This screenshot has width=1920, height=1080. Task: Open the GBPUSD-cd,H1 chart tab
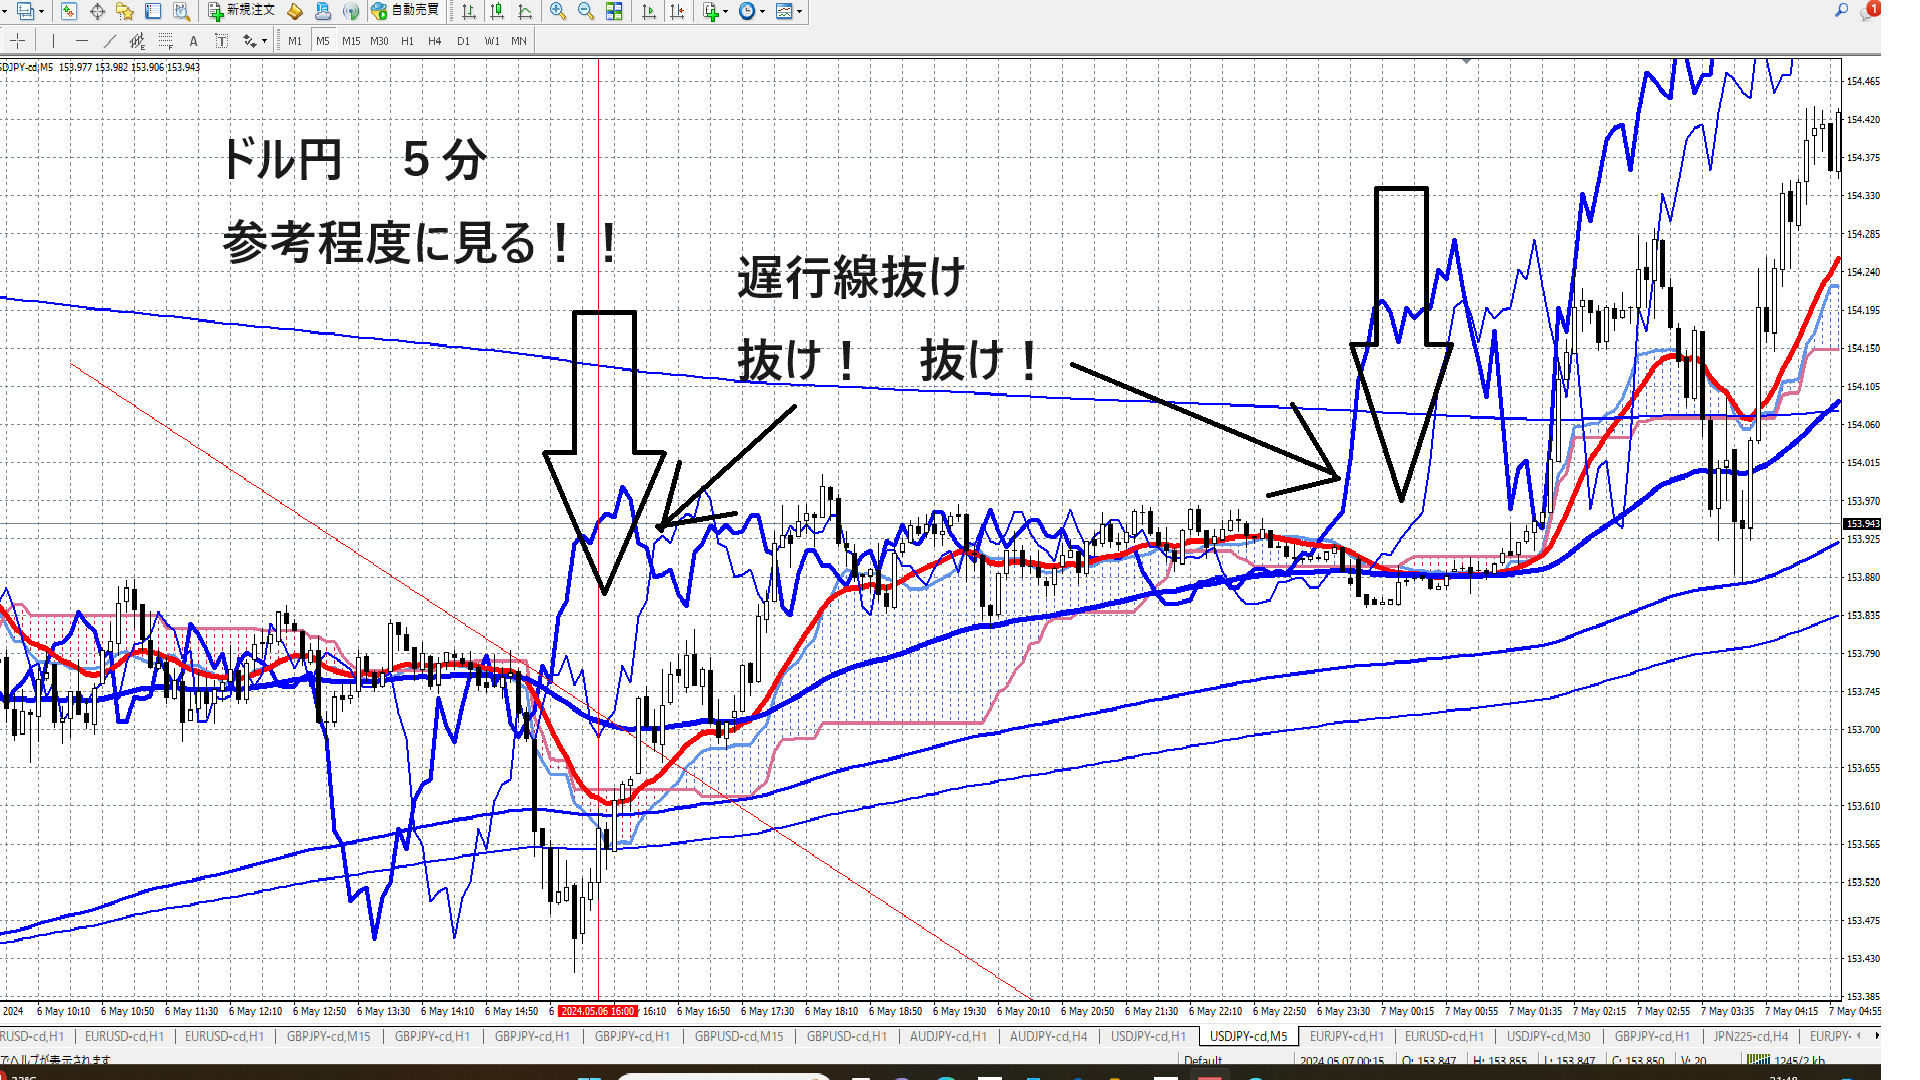pos(846,1036)
